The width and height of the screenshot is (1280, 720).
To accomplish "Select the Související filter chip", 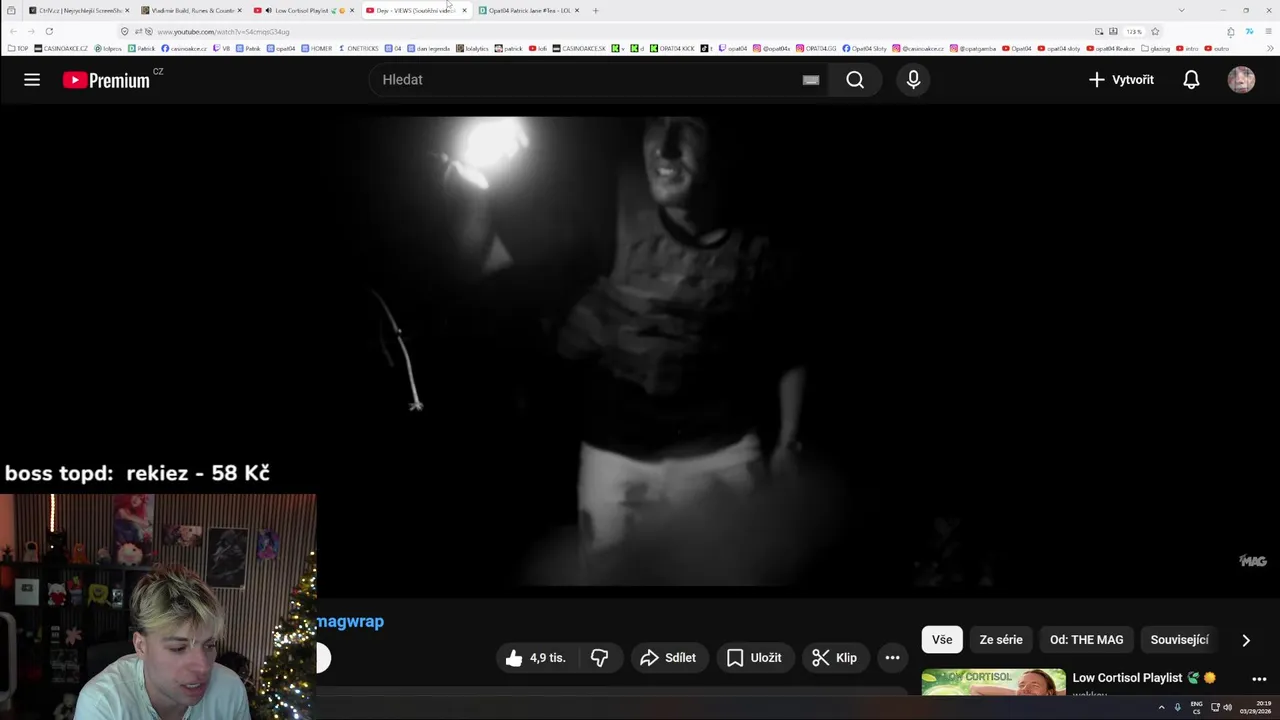I will click(x=1180, y=640).
